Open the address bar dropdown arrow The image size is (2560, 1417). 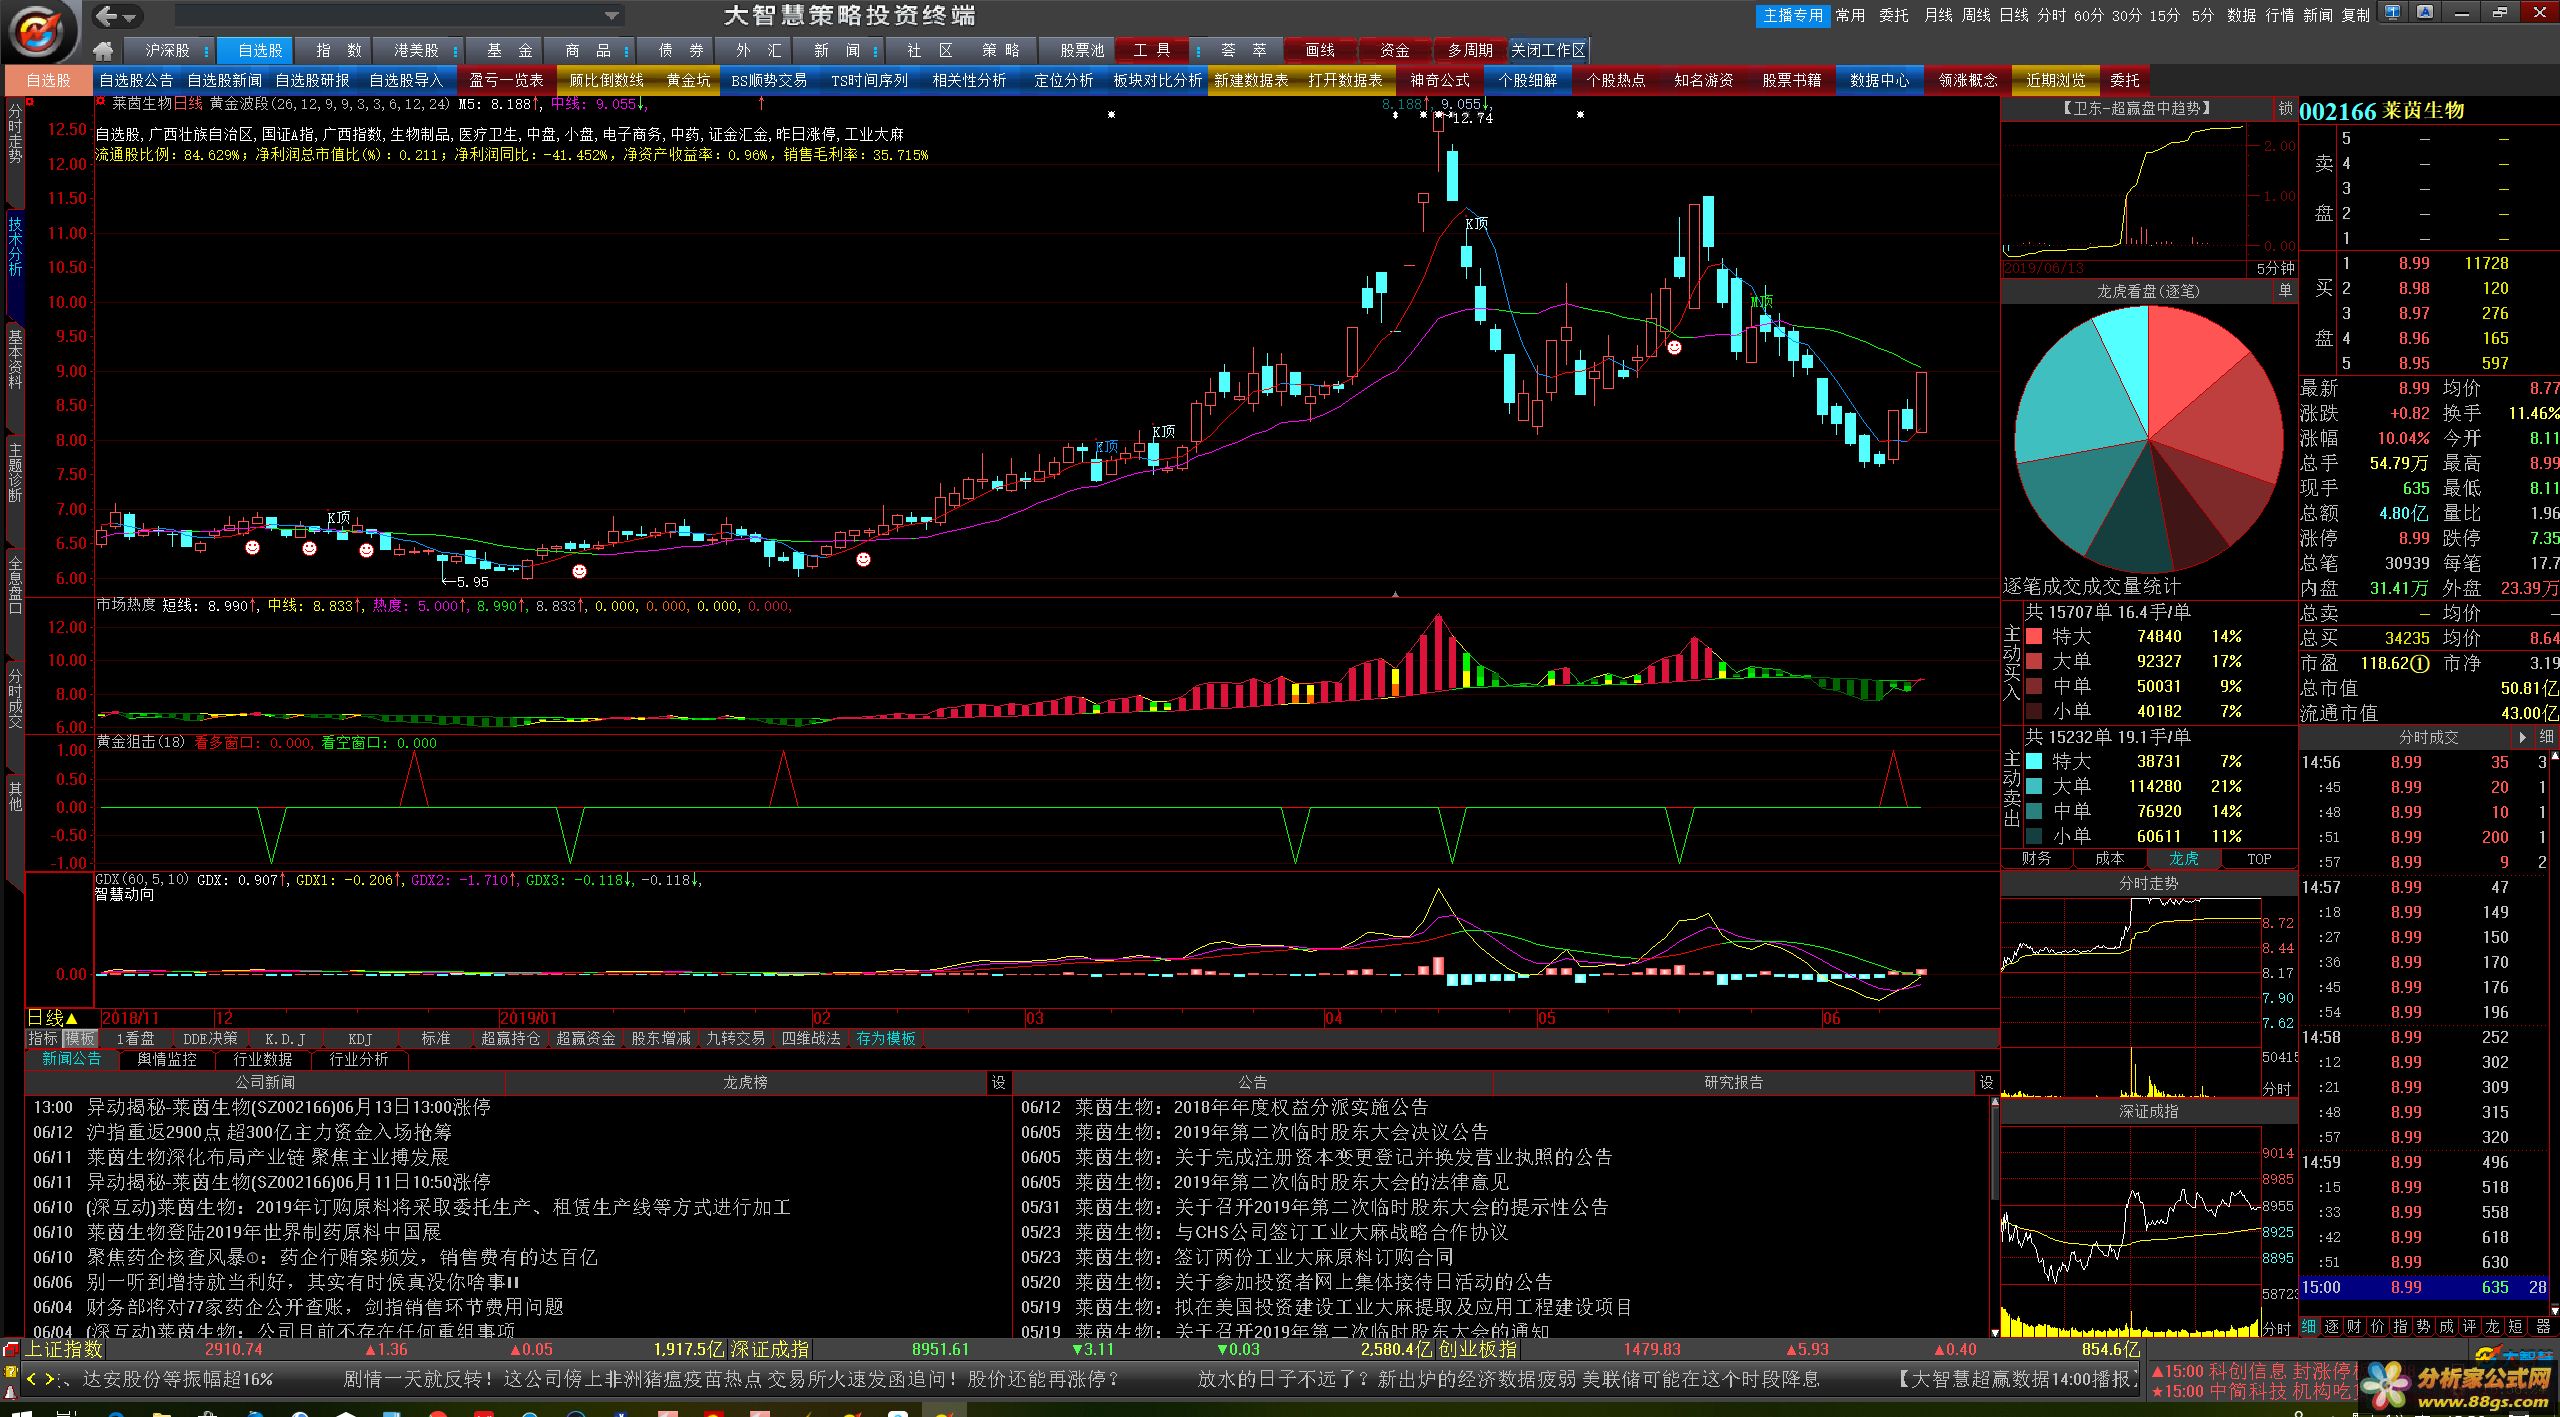tap(612, 16)
